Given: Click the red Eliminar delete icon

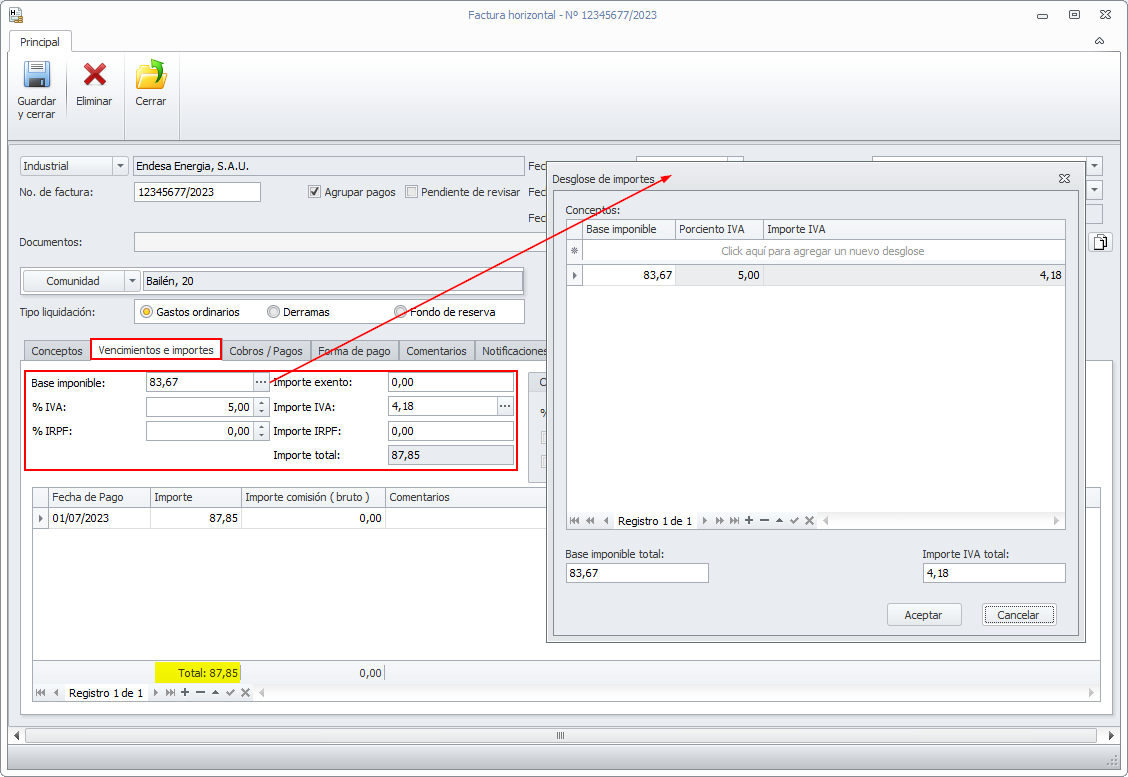Looking at the screenshot, I should point(94,76).
